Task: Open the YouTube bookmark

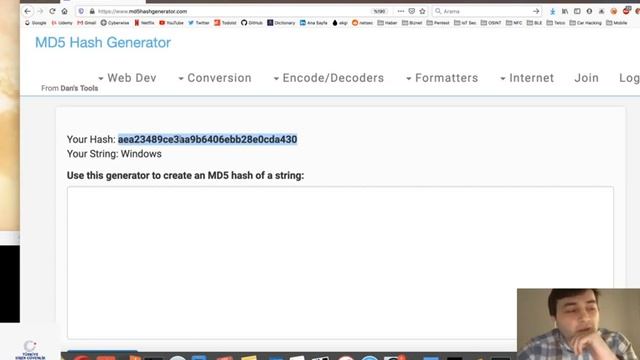Action: point(171,23)
